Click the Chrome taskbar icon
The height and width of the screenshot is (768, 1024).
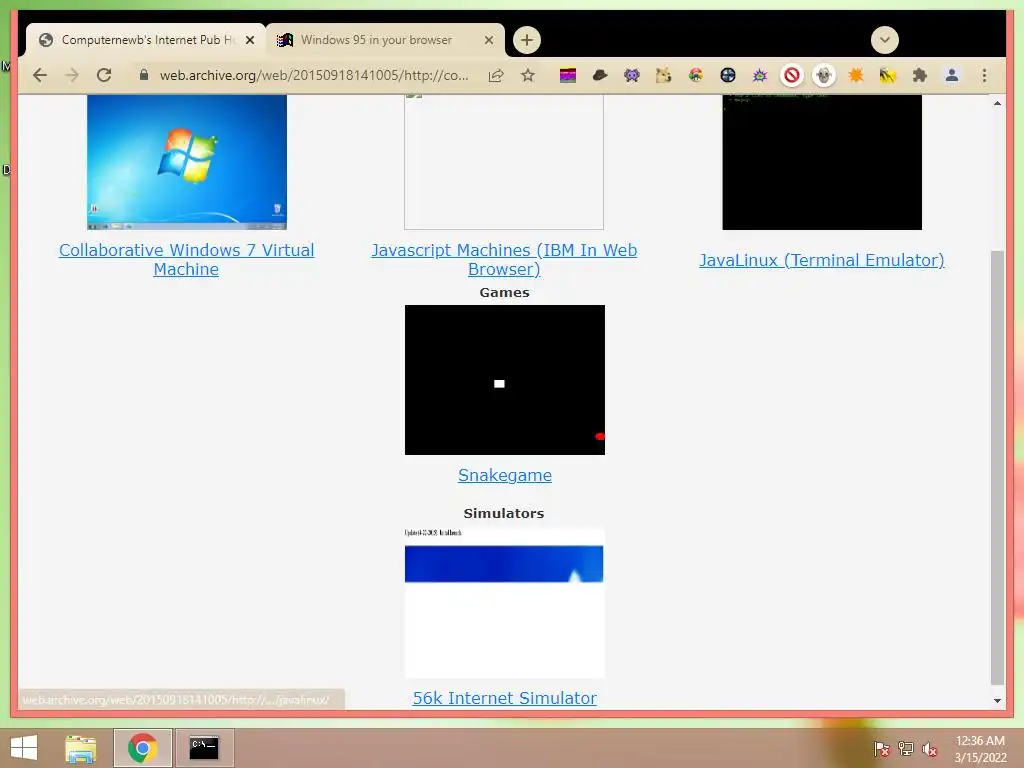[143, 748]
